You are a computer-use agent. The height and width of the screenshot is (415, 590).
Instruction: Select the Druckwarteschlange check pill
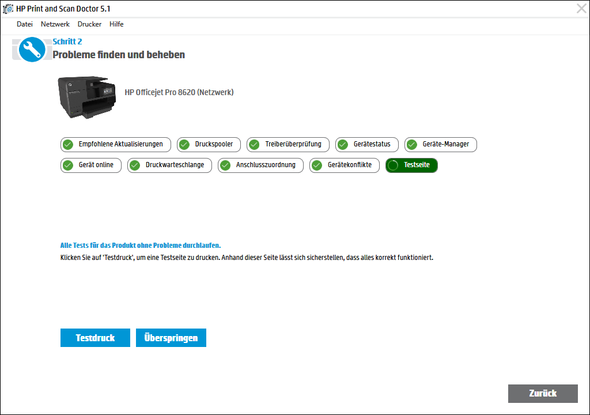coord(169,165)
